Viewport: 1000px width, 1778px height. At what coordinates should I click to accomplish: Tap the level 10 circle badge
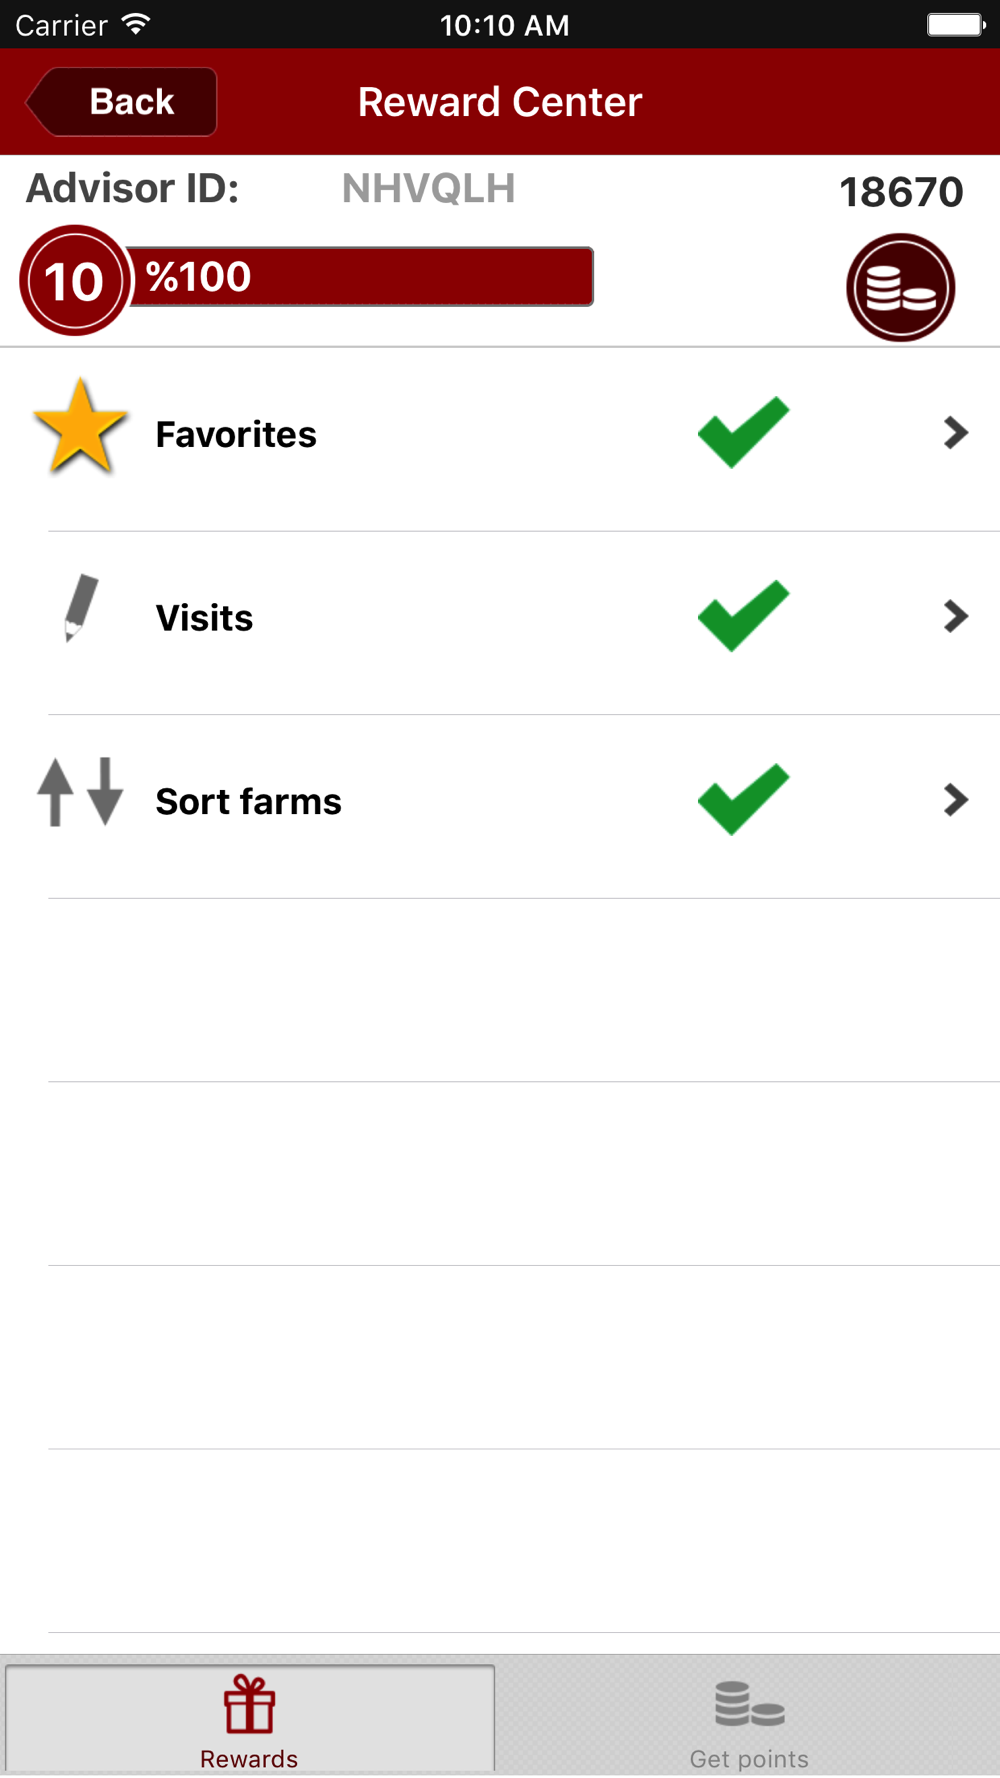coord(75,280)
